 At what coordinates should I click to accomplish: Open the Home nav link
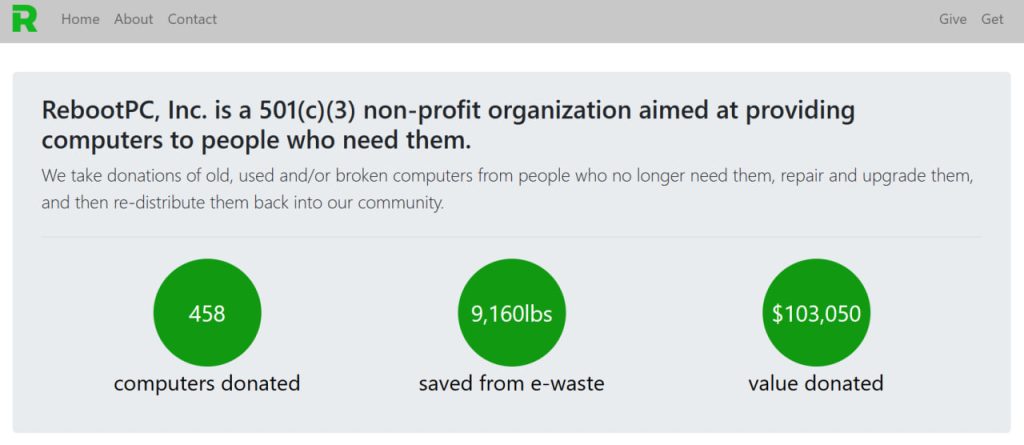pos(80,20)
